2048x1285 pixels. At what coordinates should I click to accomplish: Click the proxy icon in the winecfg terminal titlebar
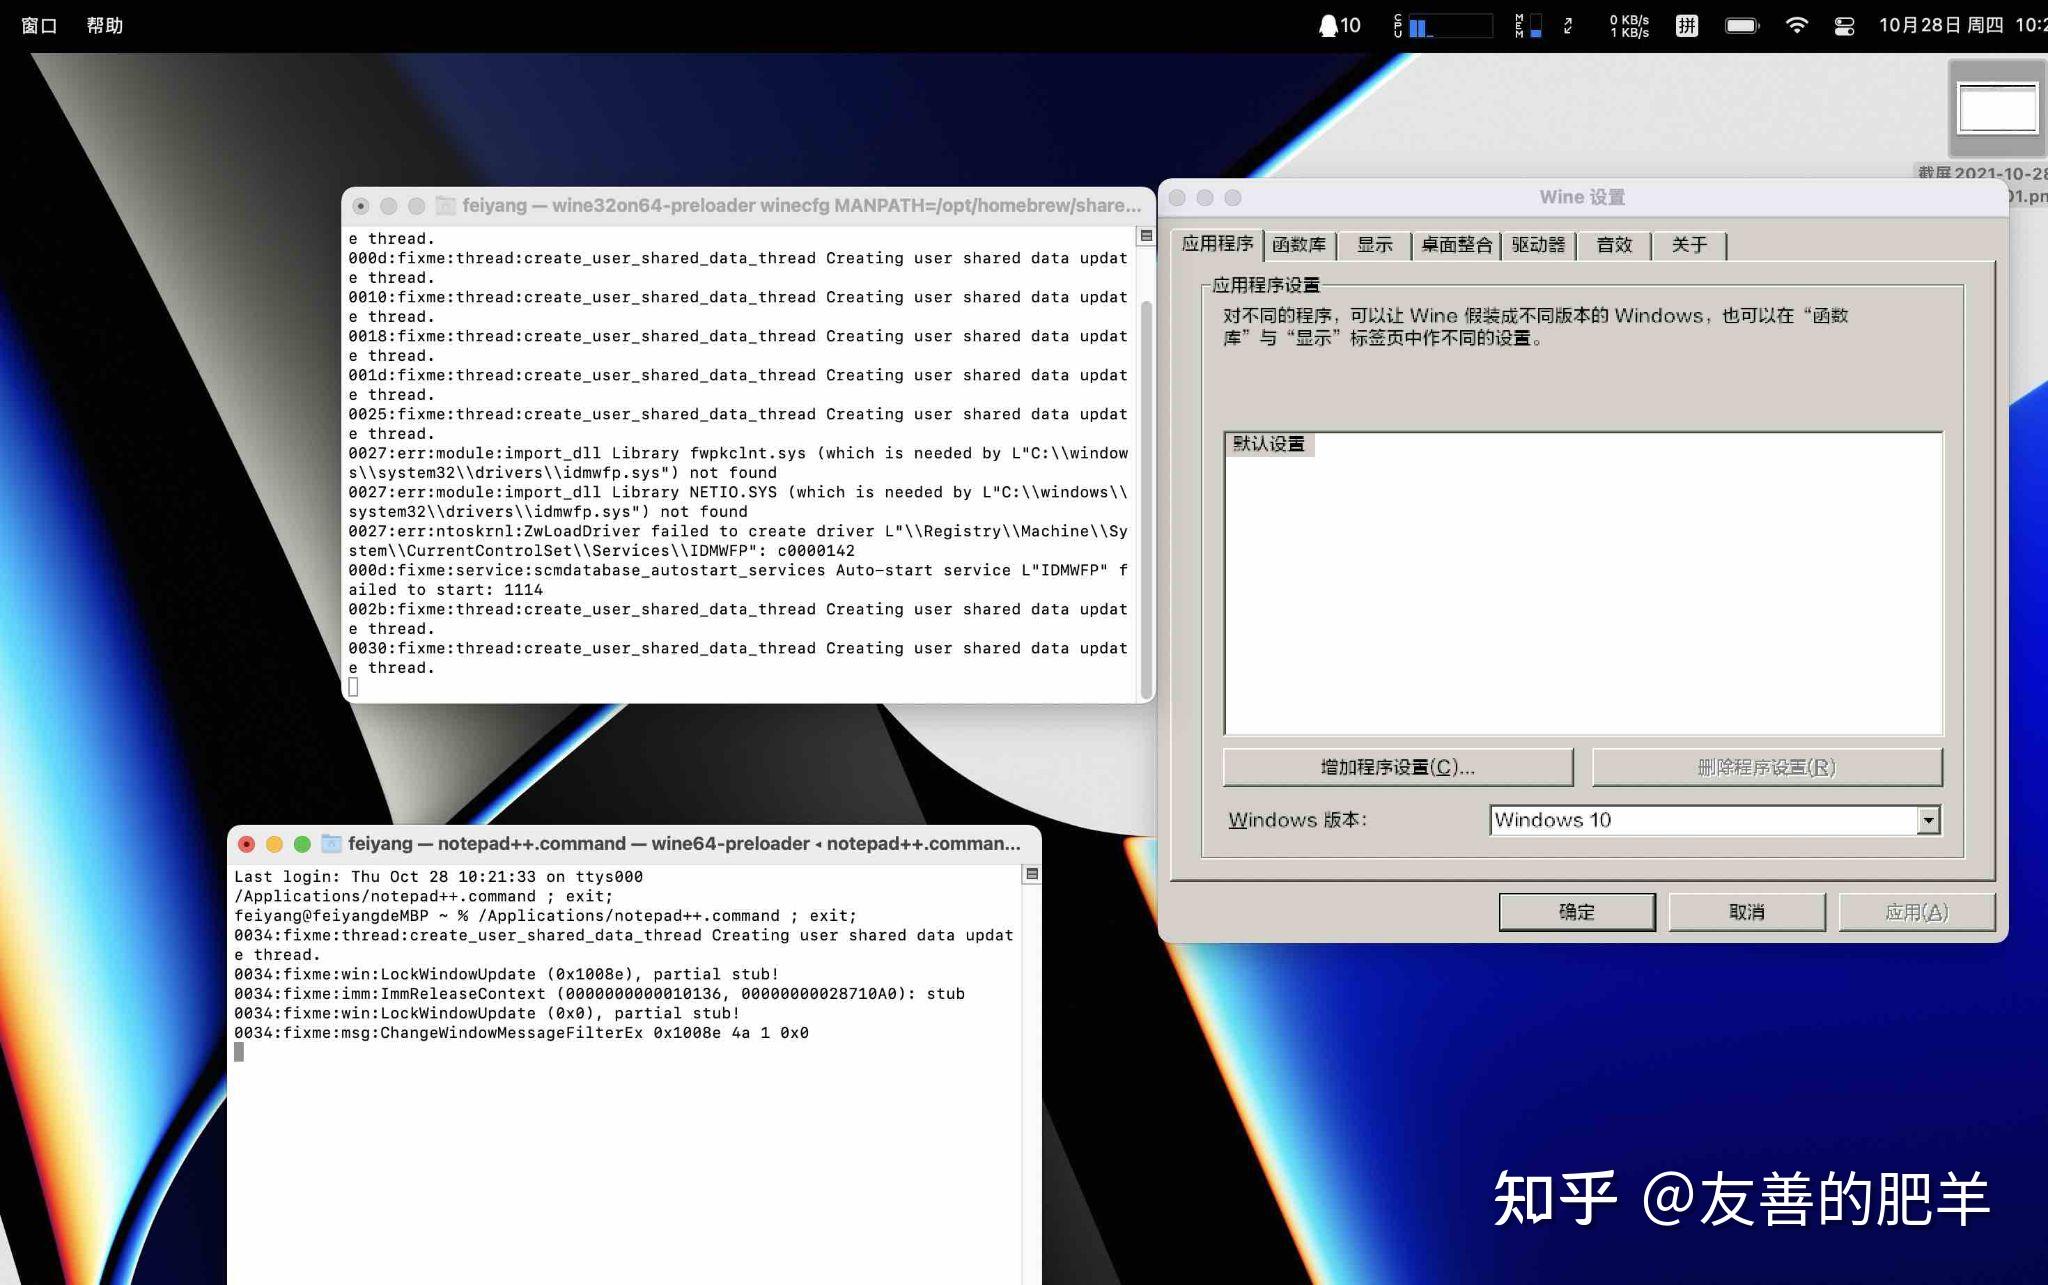coord(443,206)
